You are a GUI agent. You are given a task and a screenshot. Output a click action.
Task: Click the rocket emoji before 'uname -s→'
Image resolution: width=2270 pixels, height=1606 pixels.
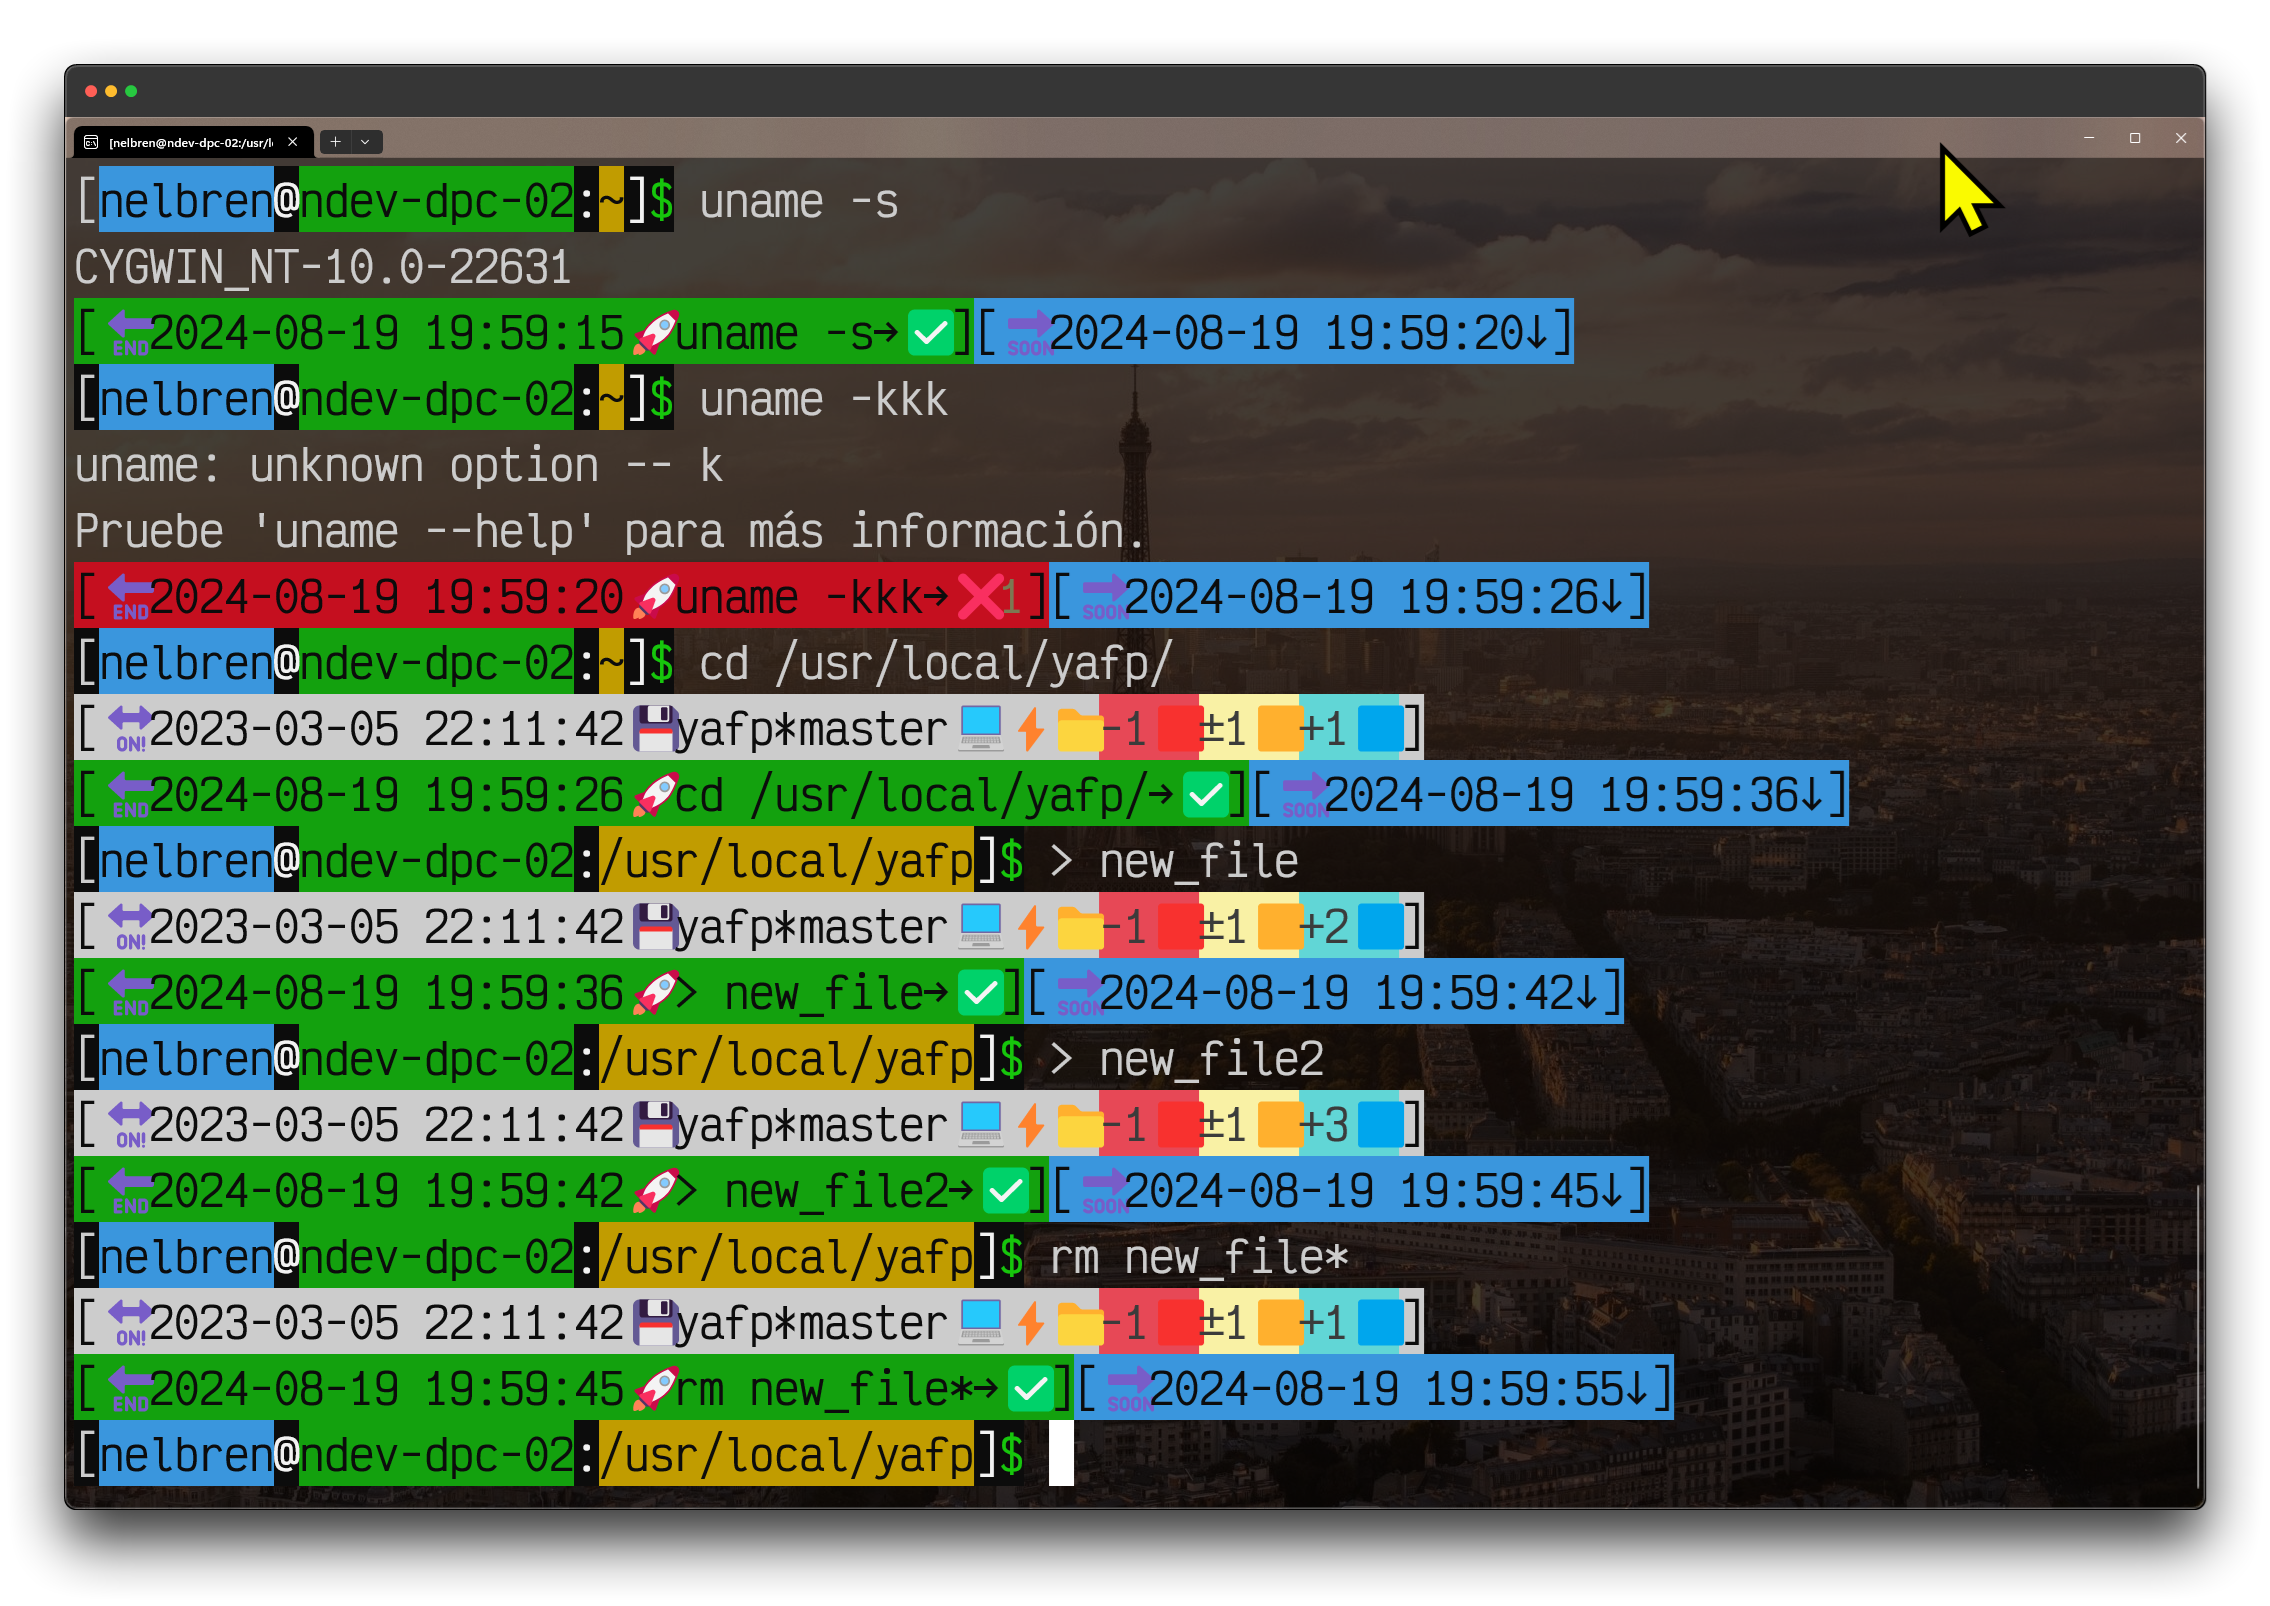coord(655,332)
